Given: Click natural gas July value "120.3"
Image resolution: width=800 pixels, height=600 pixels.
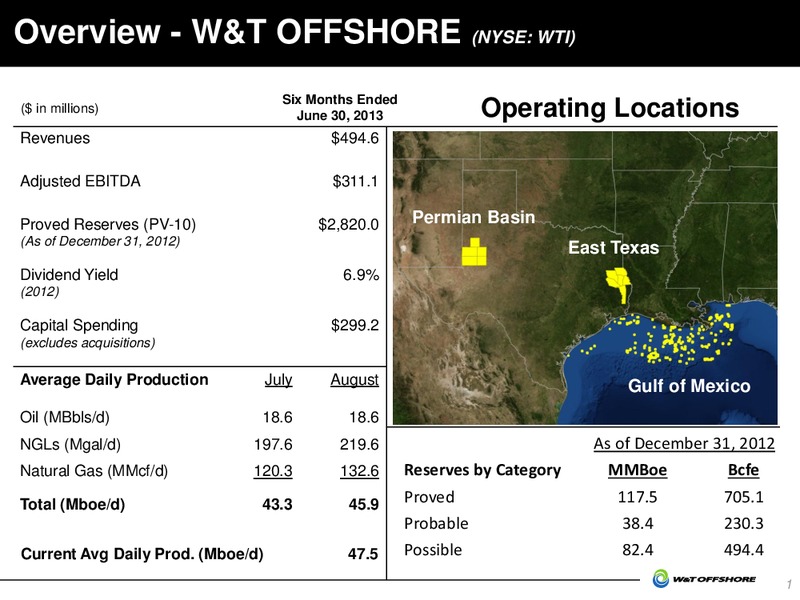Looking at the screenshot, I should pyautogui.click(x=273, y=471).
